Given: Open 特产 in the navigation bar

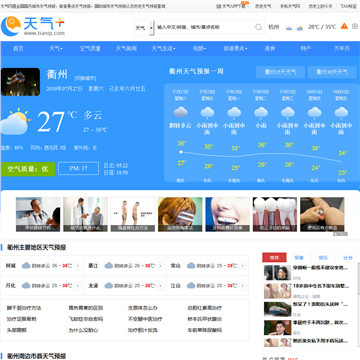Looking at the screenshot, I should click(306, 49).
